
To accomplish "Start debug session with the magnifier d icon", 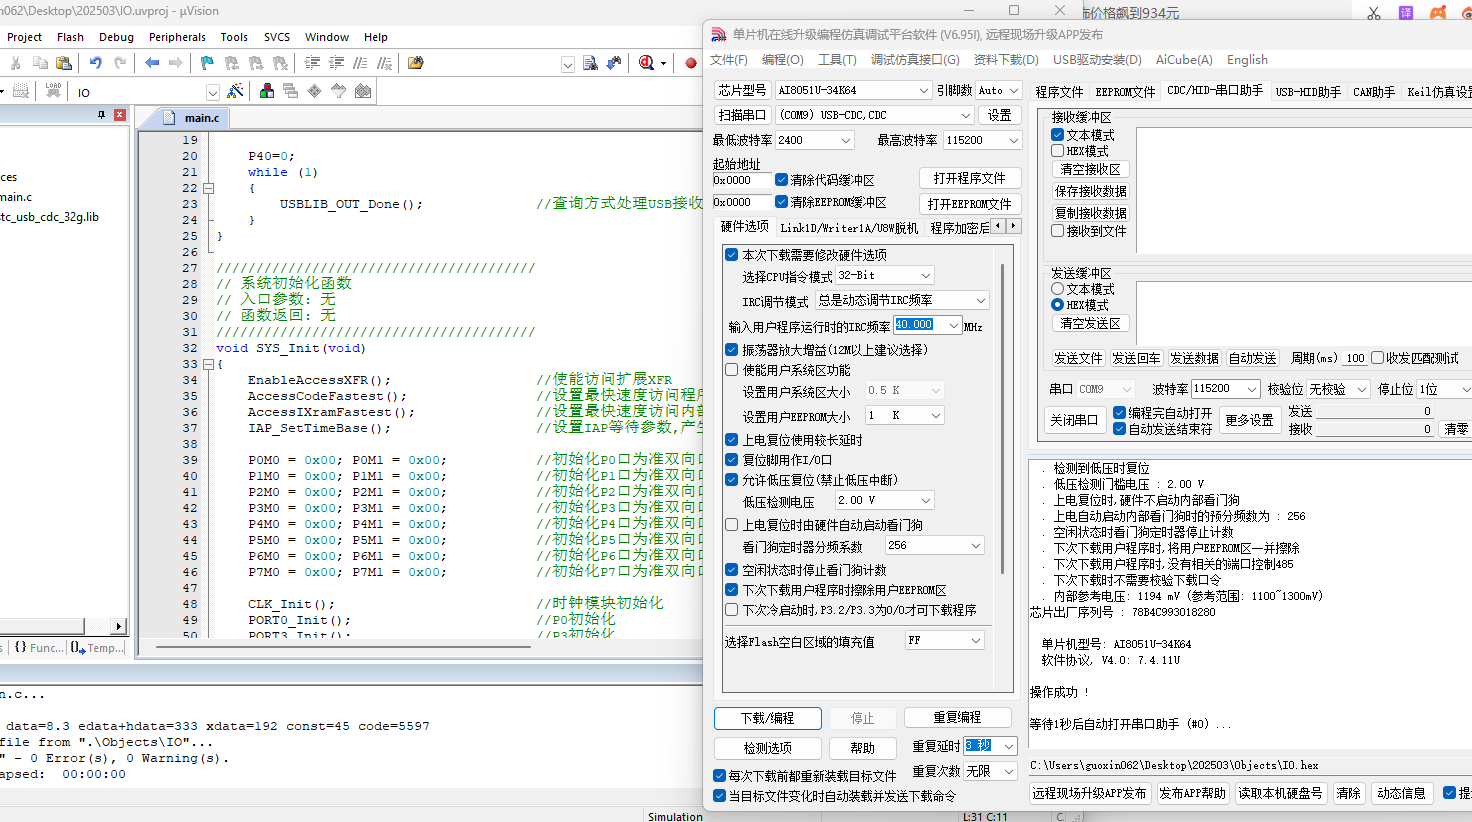I will (x=647, y=63).
